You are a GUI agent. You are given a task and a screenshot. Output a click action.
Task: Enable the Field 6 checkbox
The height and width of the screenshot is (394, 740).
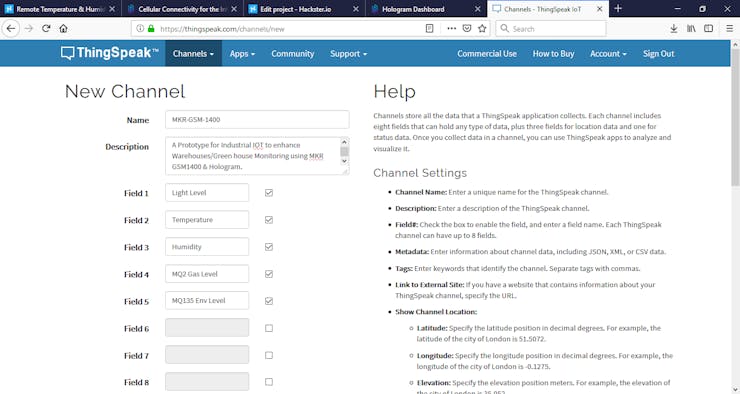269,328
